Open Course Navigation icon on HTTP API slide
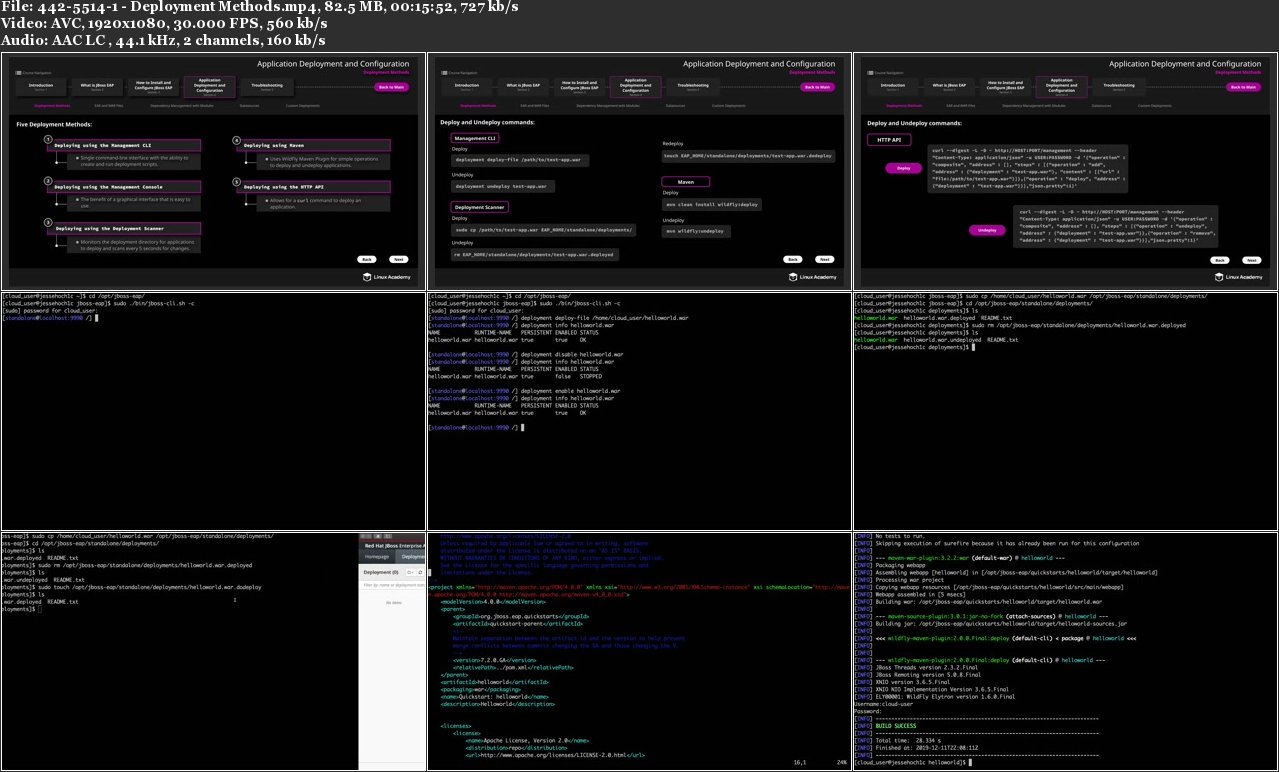1279x772 pixels. pos(870,73)
